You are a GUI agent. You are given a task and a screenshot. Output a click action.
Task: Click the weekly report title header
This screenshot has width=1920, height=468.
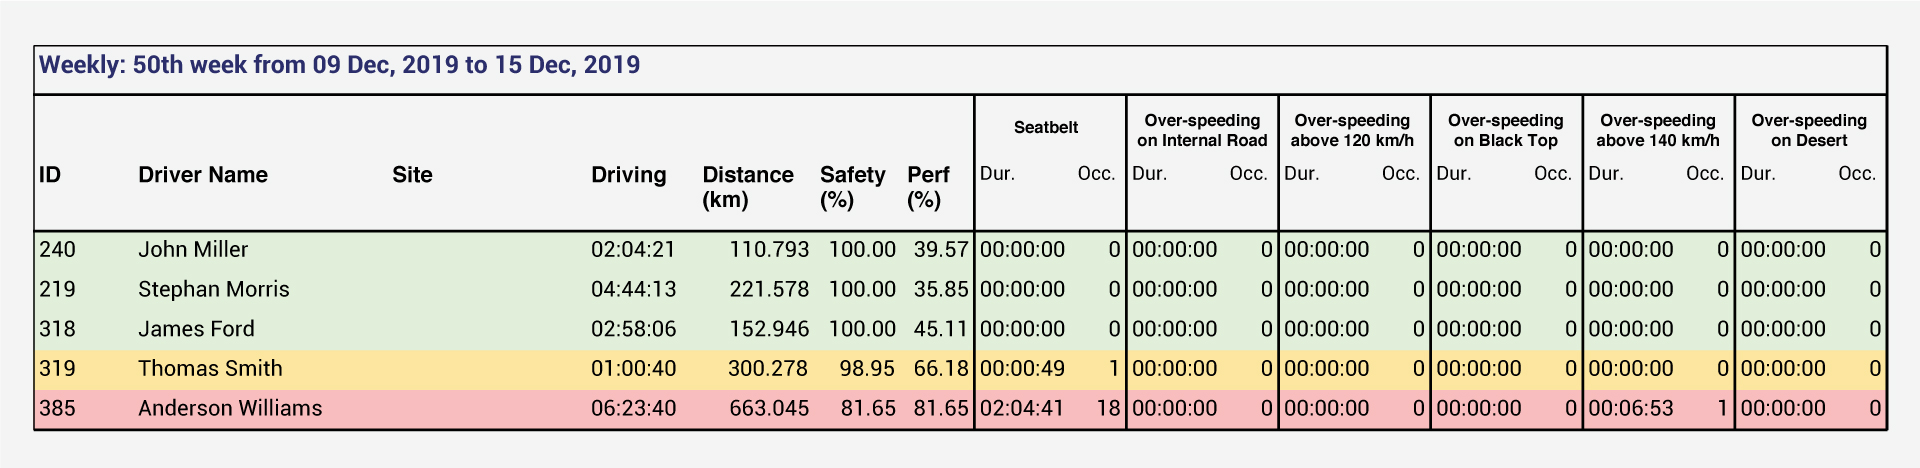click(x=339, y=66)
